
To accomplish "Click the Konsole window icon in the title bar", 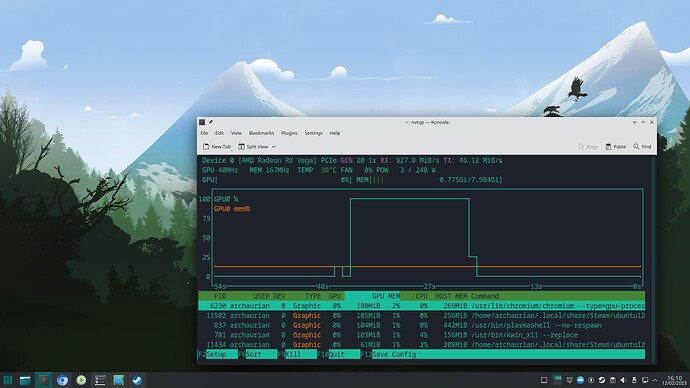I will [x=202, y=122].
